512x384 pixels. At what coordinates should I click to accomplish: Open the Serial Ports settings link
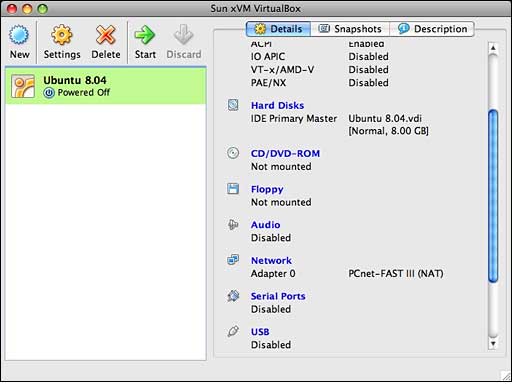(278, 296)
